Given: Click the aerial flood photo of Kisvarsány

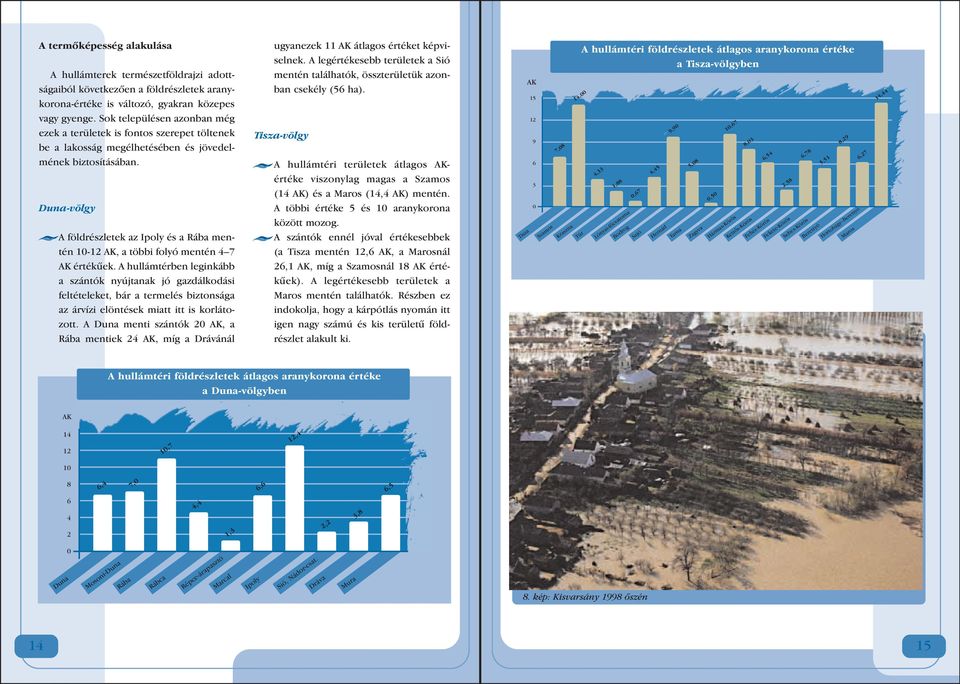Looking at the screenshot, I should (716, 451).
